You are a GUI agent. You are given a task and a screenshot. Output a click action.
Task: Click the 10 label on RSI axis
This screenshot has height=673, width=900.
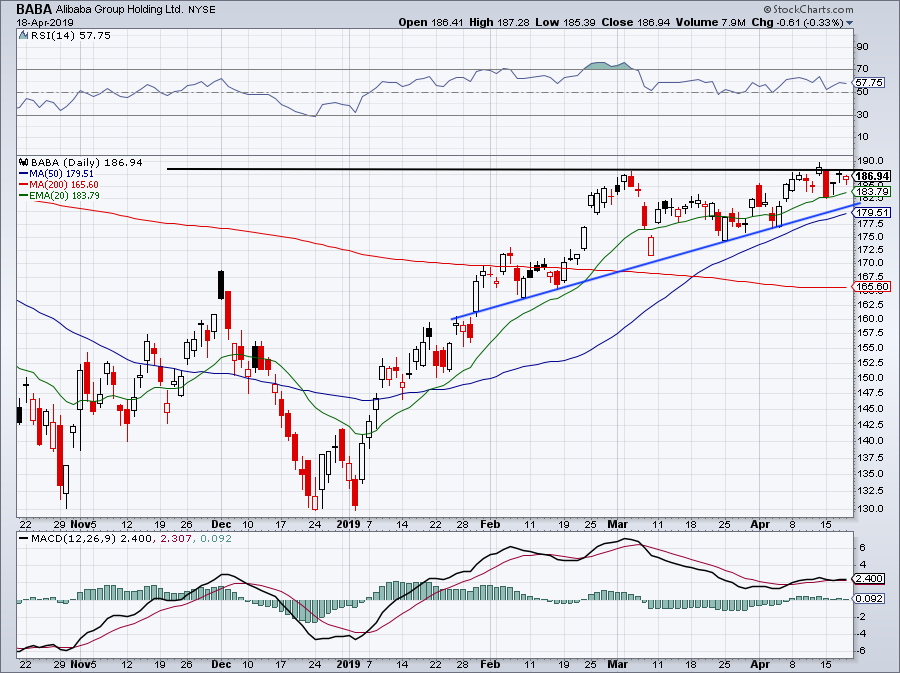click(x=863, y=137)
